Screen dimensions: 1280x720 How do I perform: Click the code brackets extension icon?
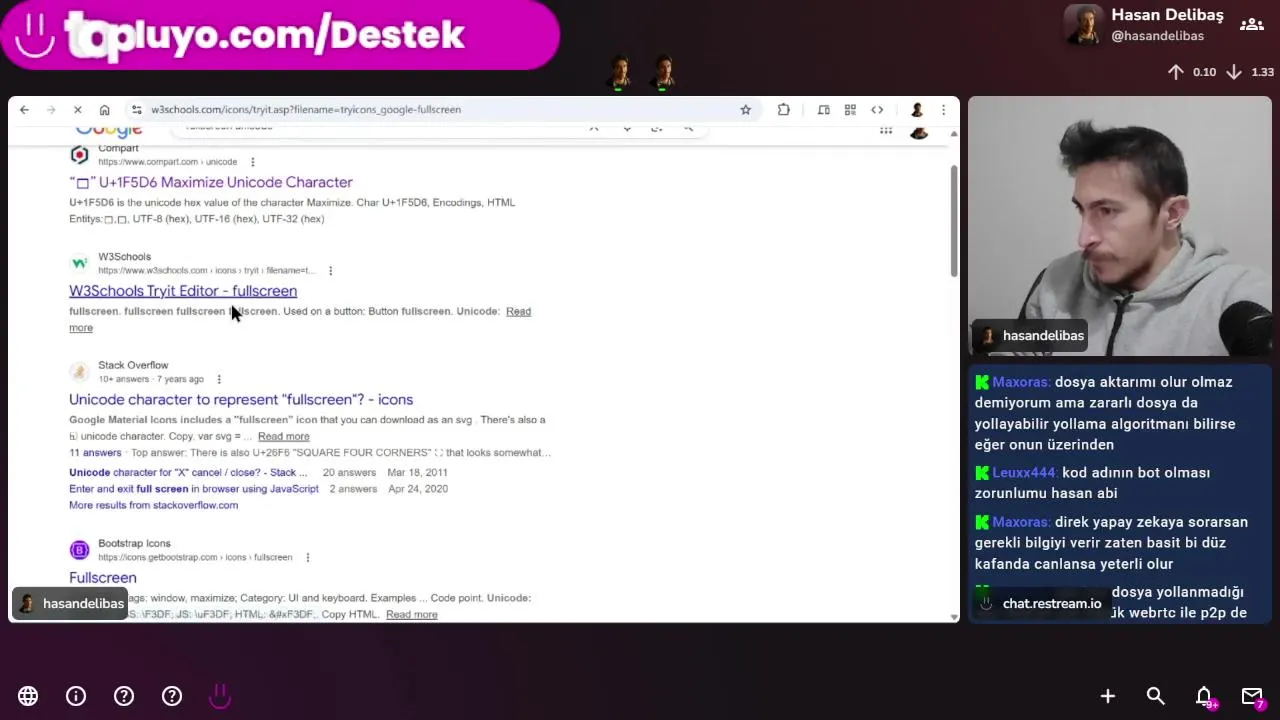tap(877, 110)
